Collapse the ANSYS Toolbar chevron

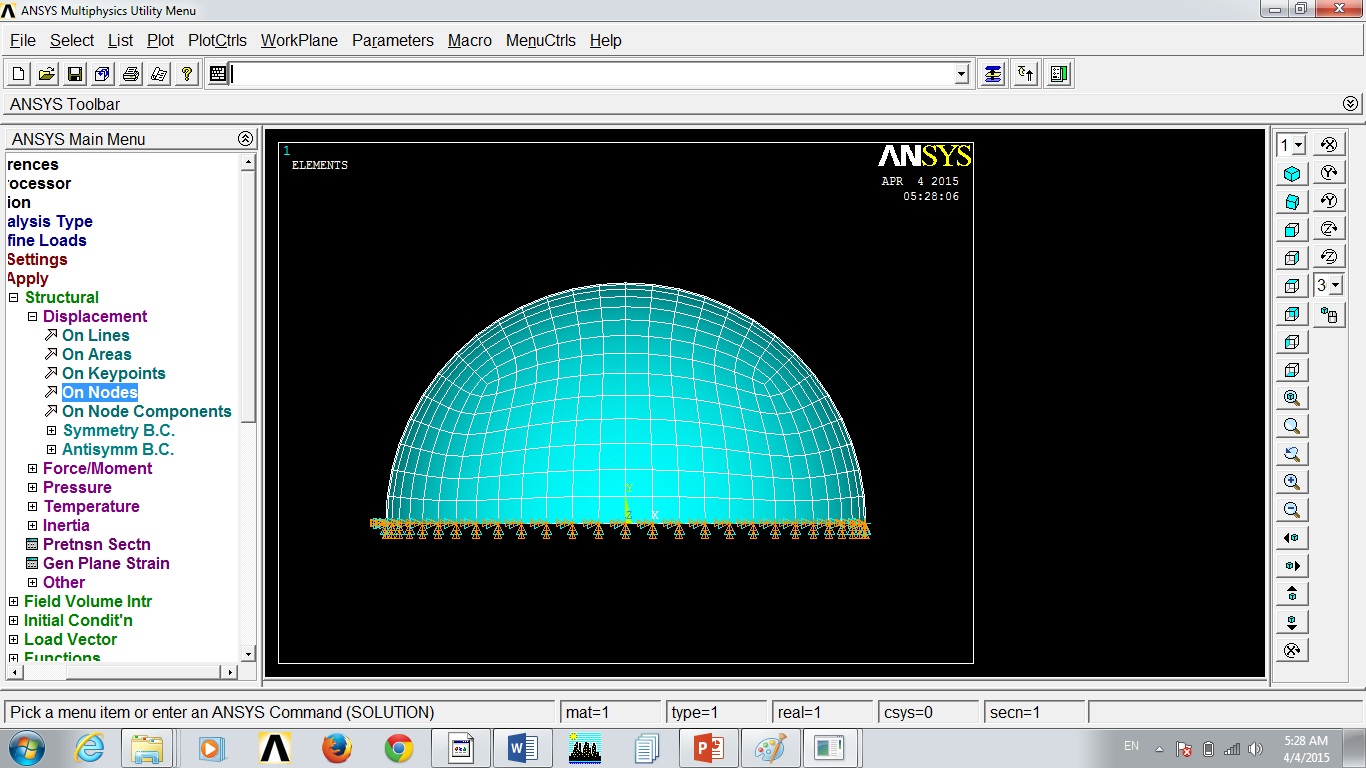(1351, 104)
